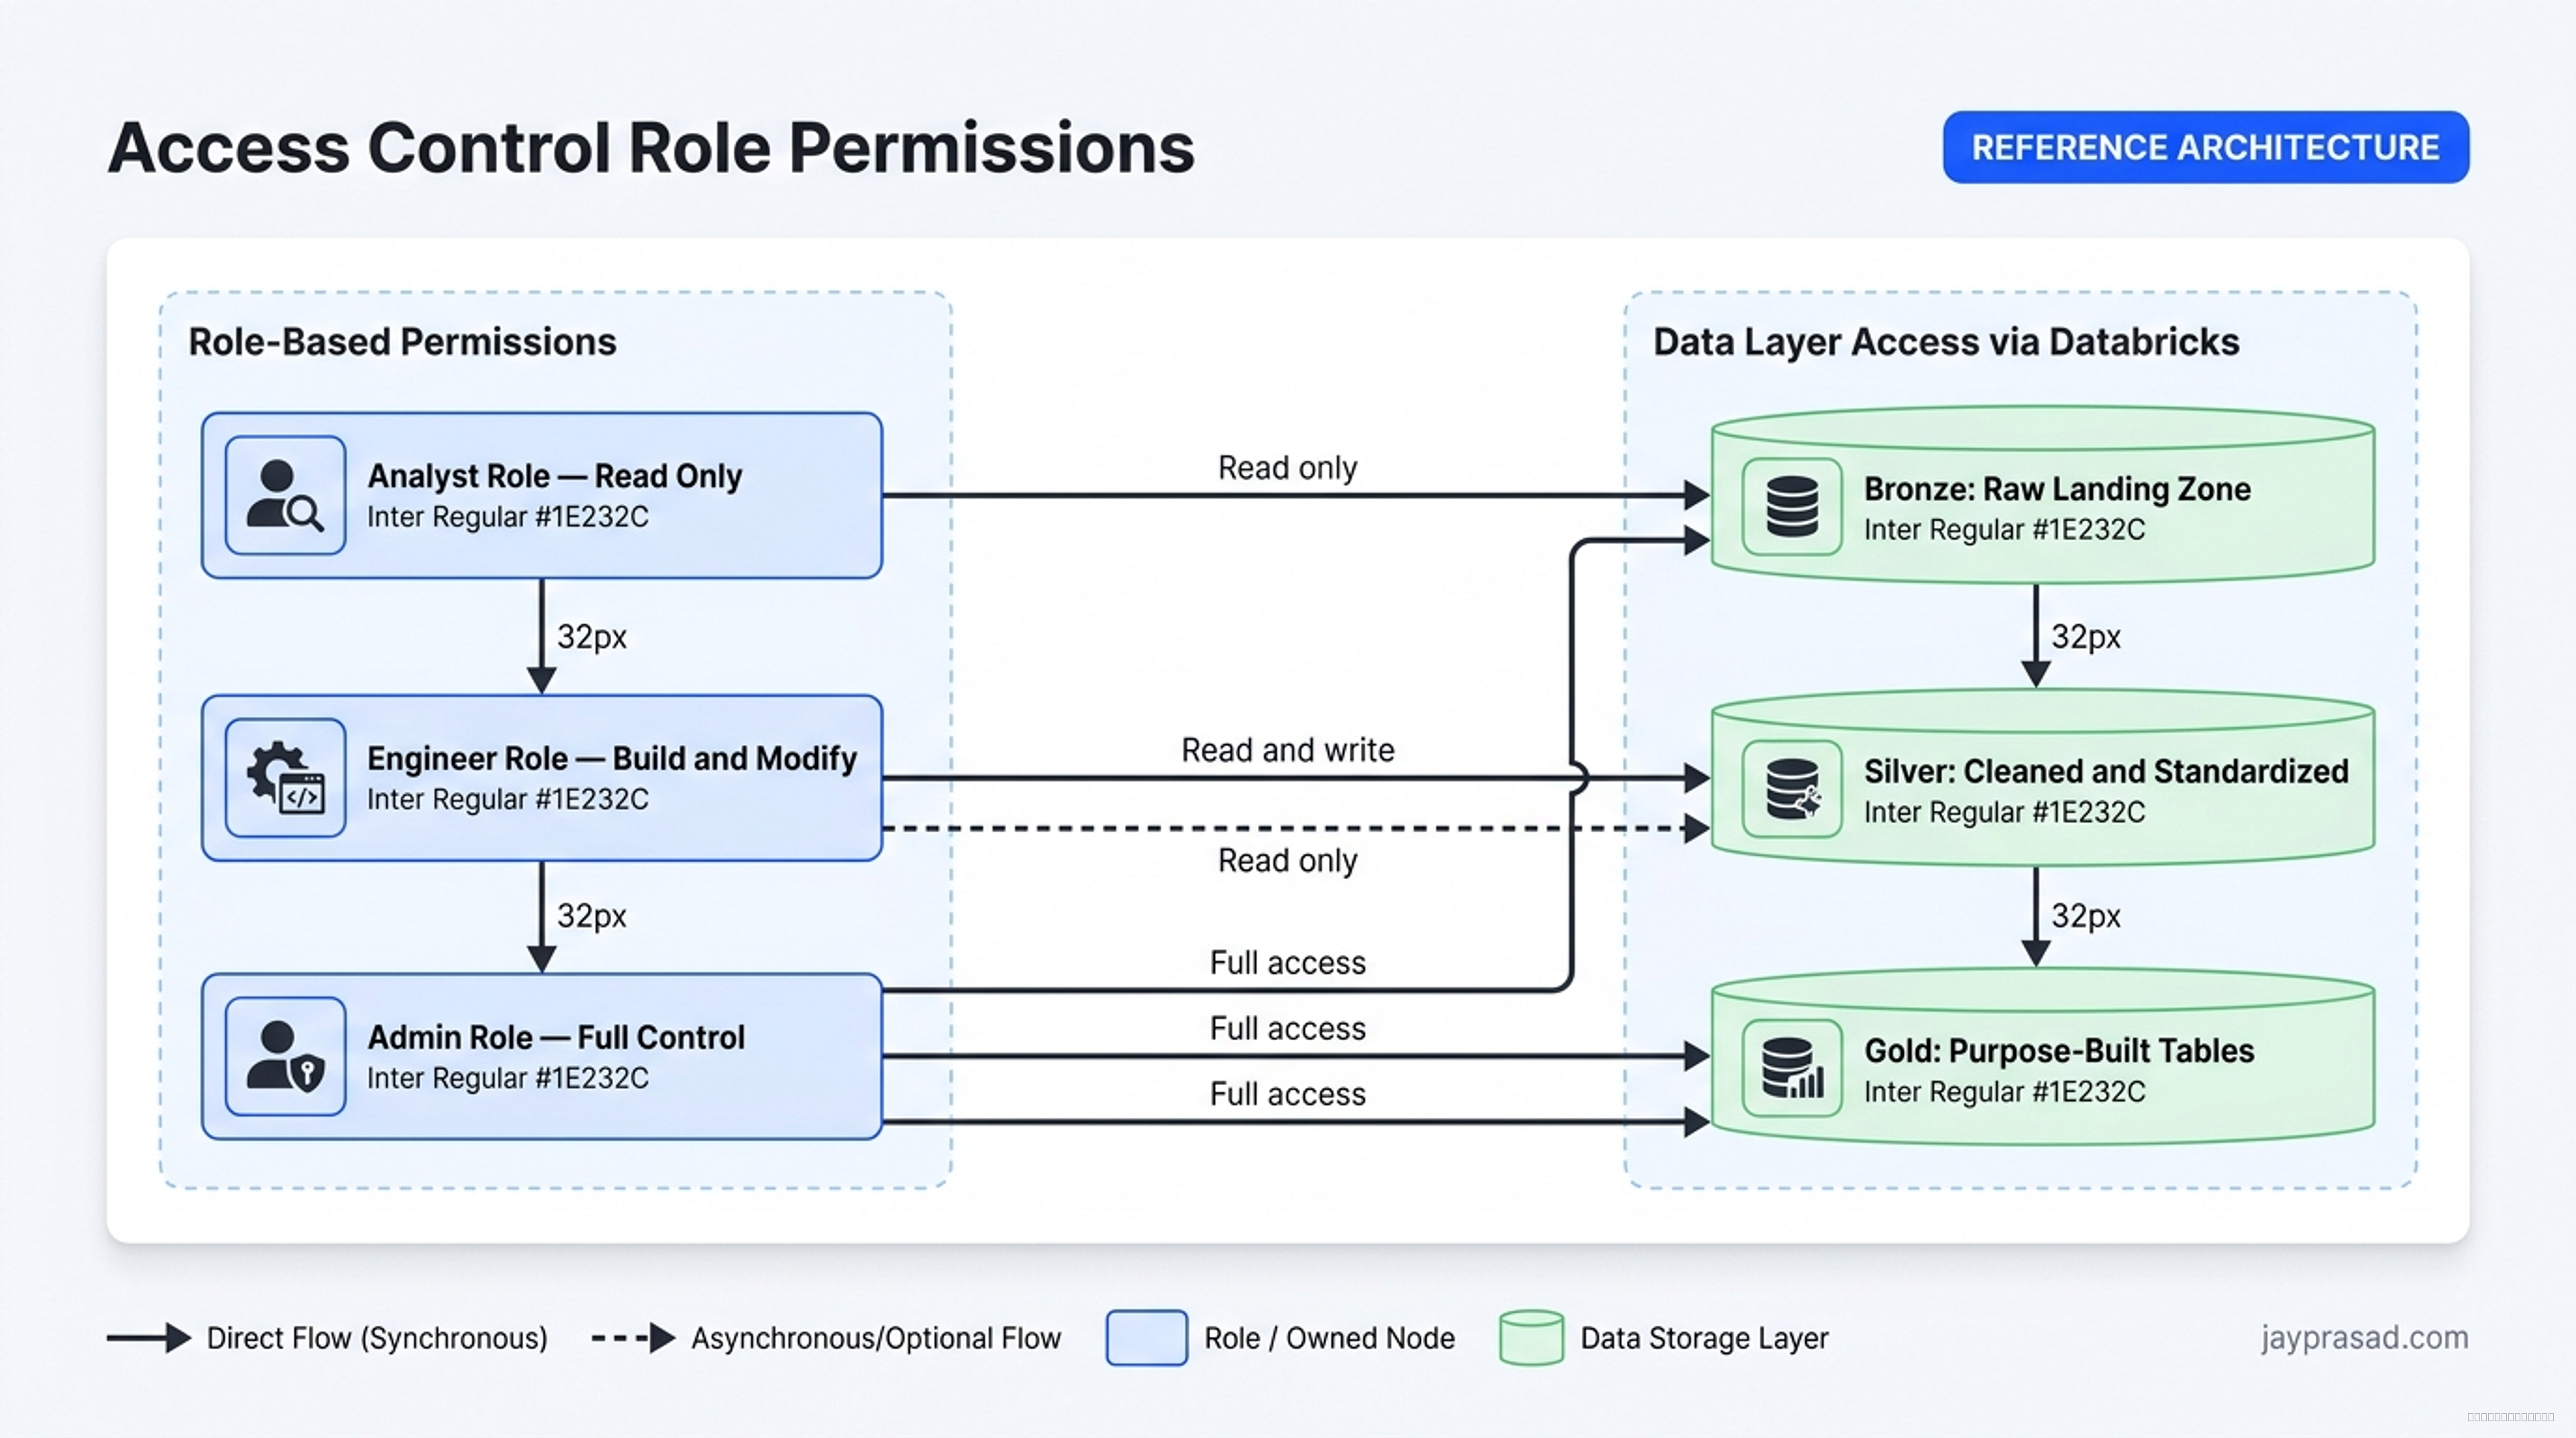This screenshot has width=2576, height=1438.
Task: Click the Analyst Role user-search icon
Action: pos(285,495)
